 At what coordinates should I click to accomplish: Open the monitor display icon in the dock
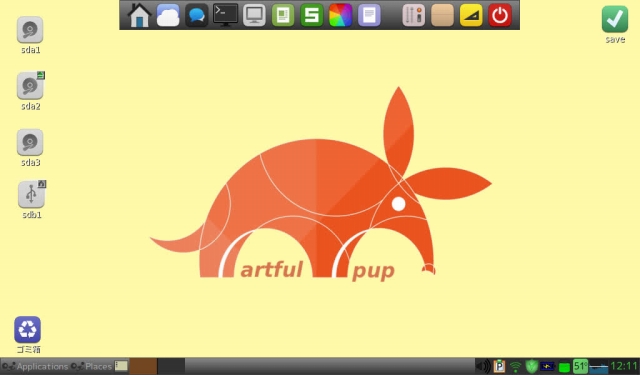[x=254, y=16]
